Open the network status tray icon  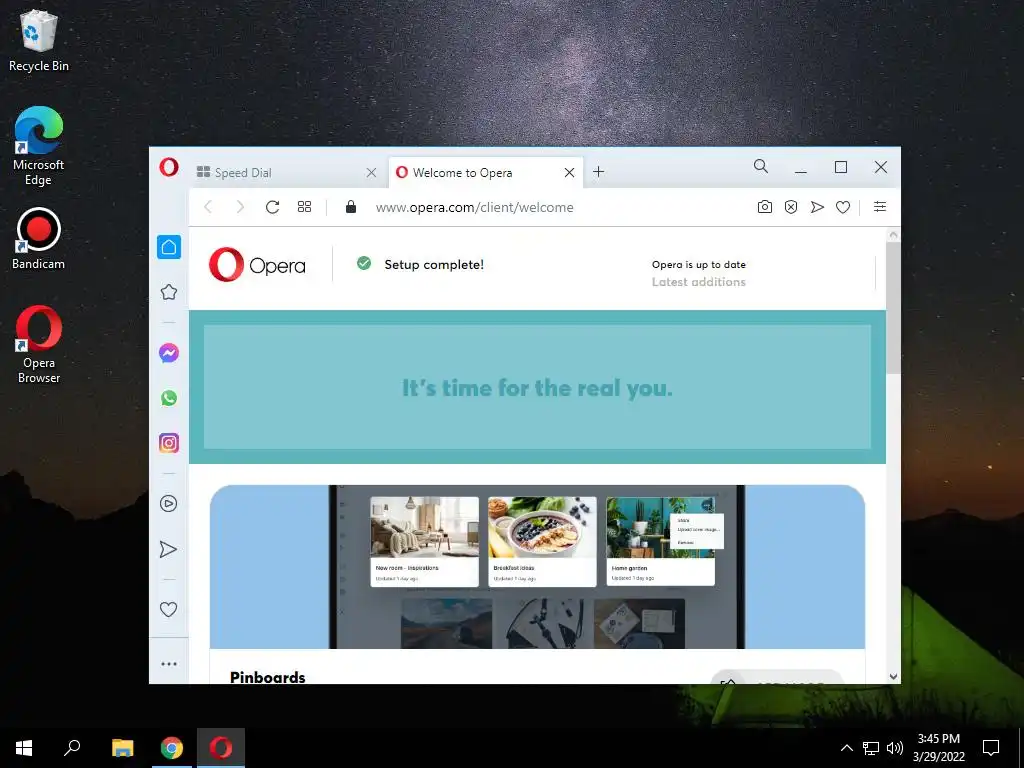click(871, 748)
